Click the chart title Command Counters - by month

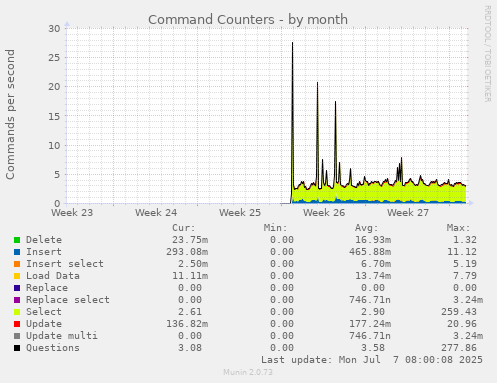click(248, 19)
